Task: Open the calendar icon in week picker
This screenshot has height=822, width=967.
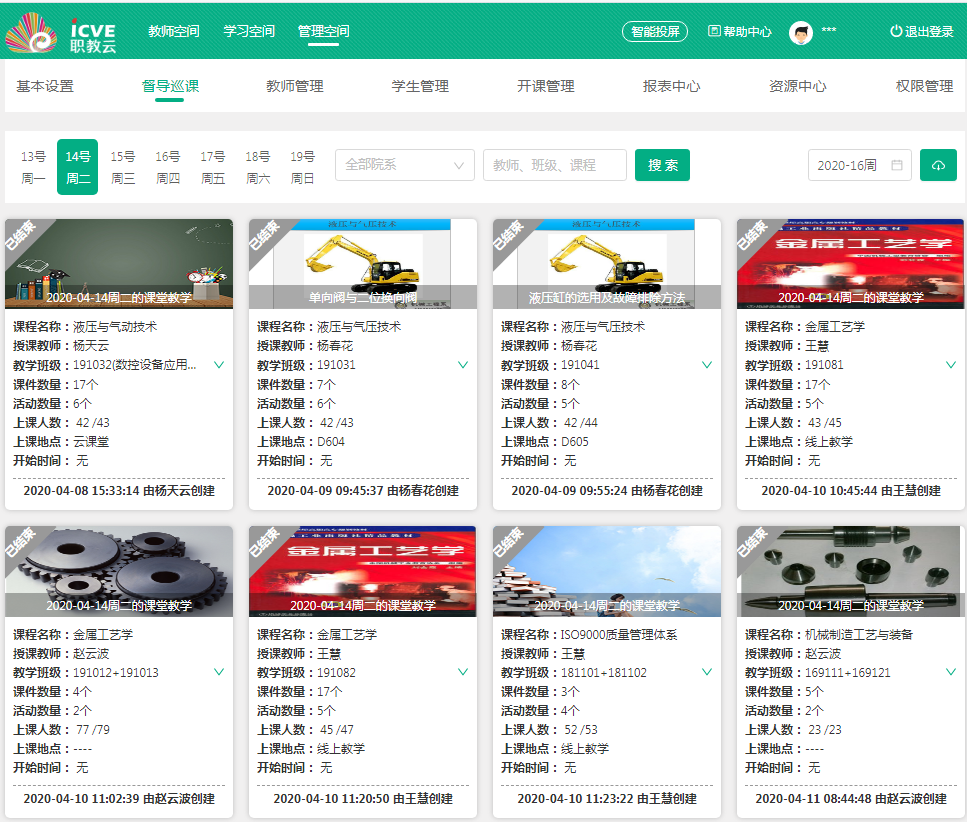Action: click(897, 165)
